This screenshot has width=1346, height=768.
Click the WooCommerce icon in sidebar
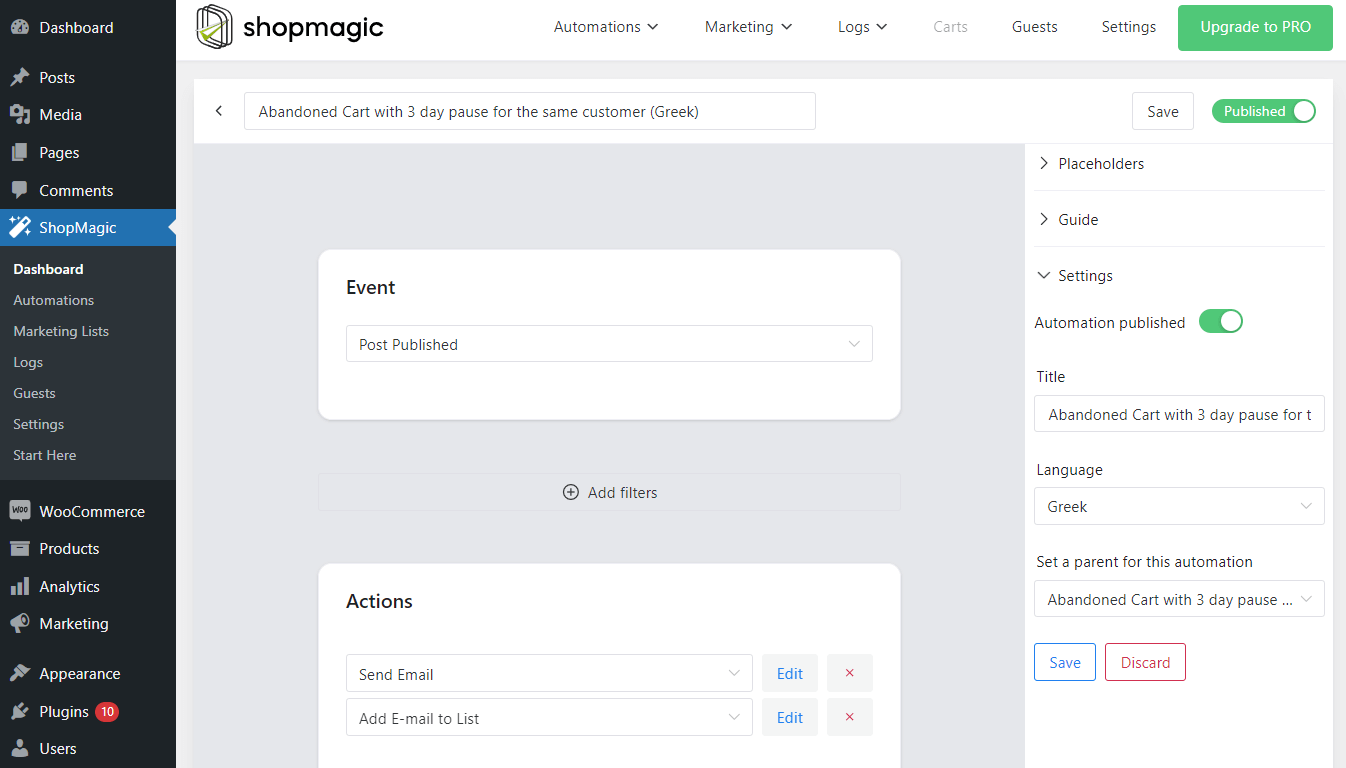coord(20,511)
